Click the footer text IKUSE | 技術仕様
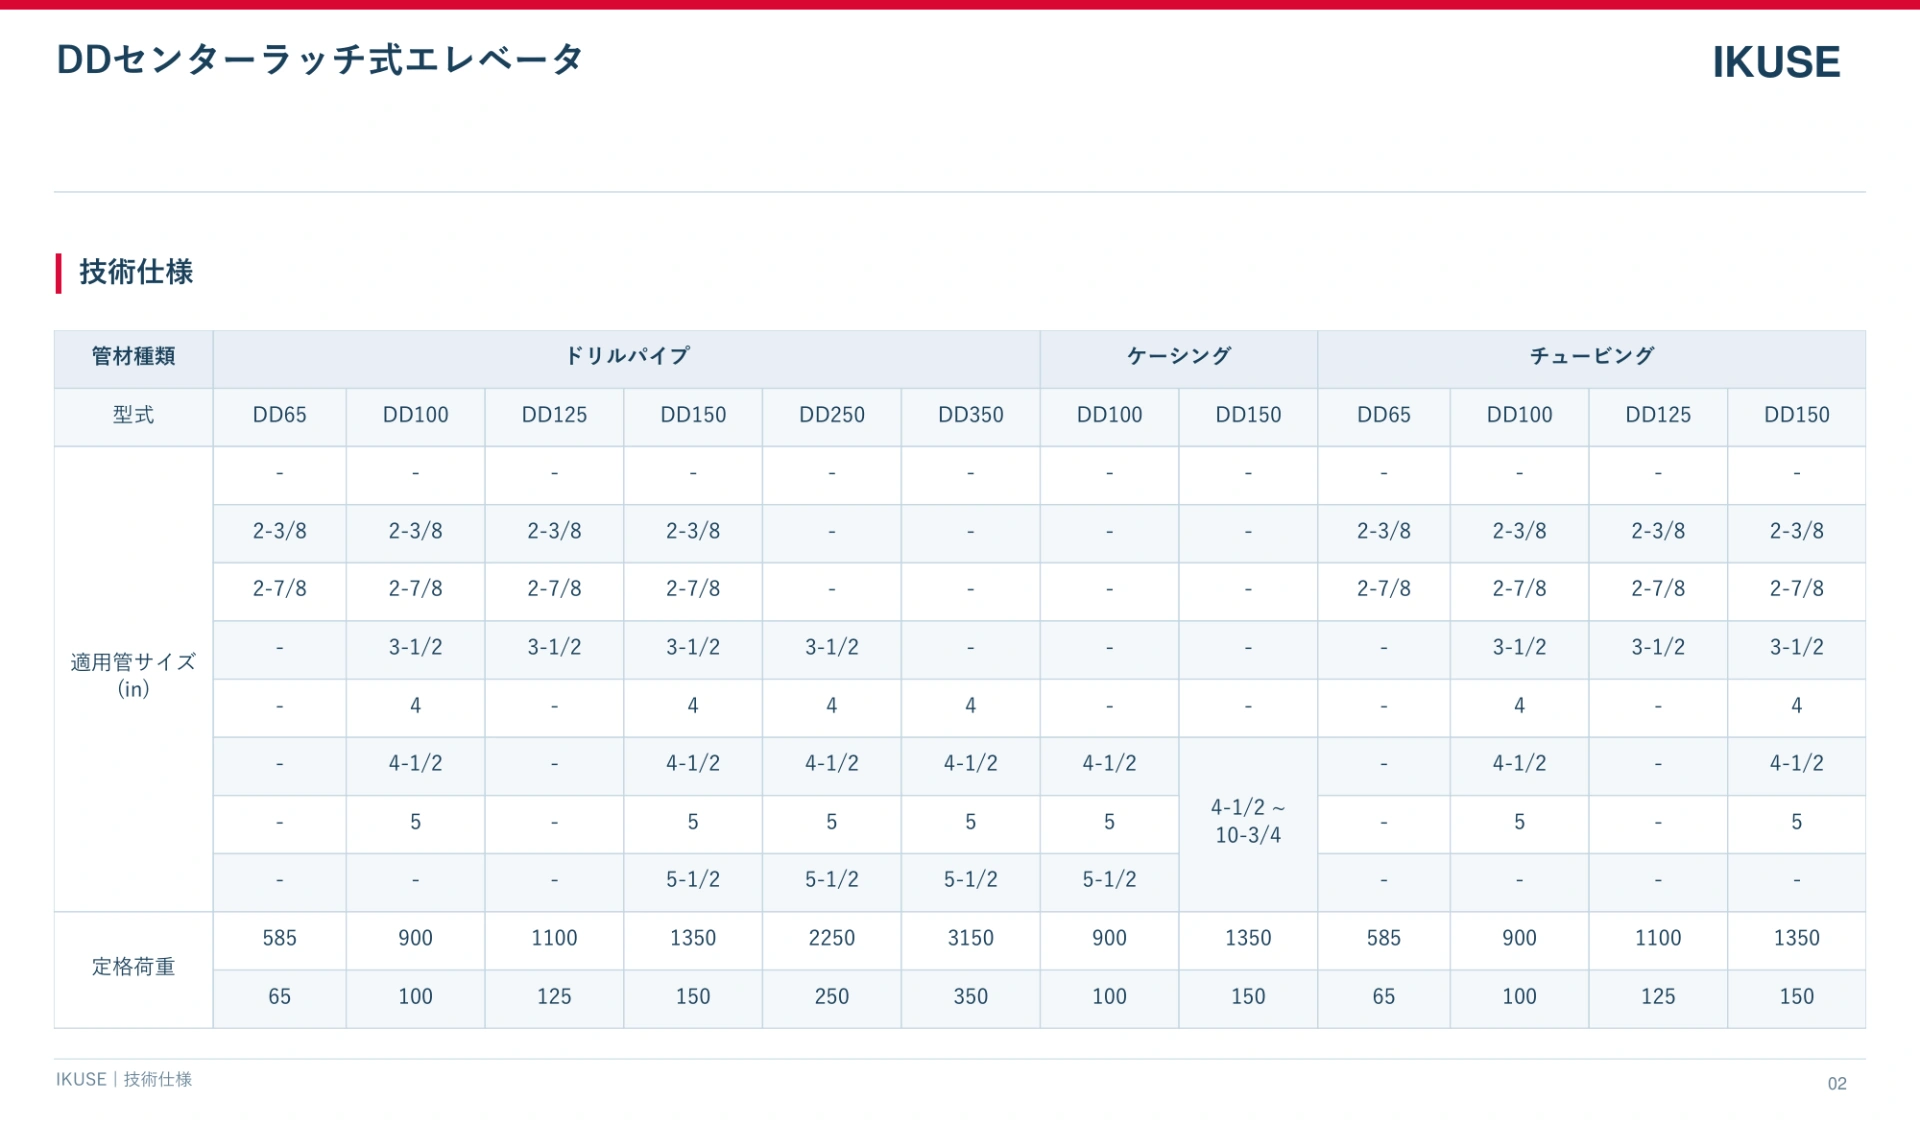 click(x=124, y=1080)
